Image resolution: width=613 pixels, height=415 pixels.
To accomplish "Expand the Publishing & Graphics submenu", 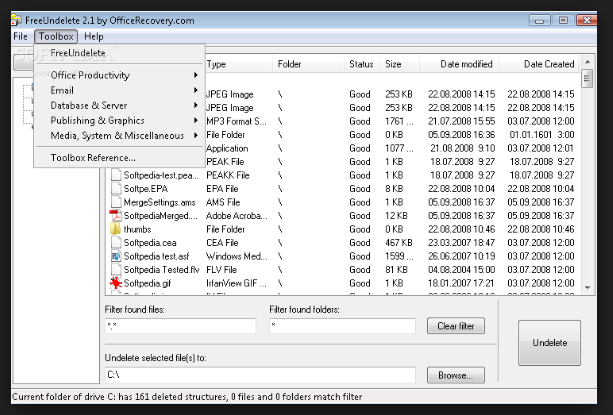I will click(120, 120).
